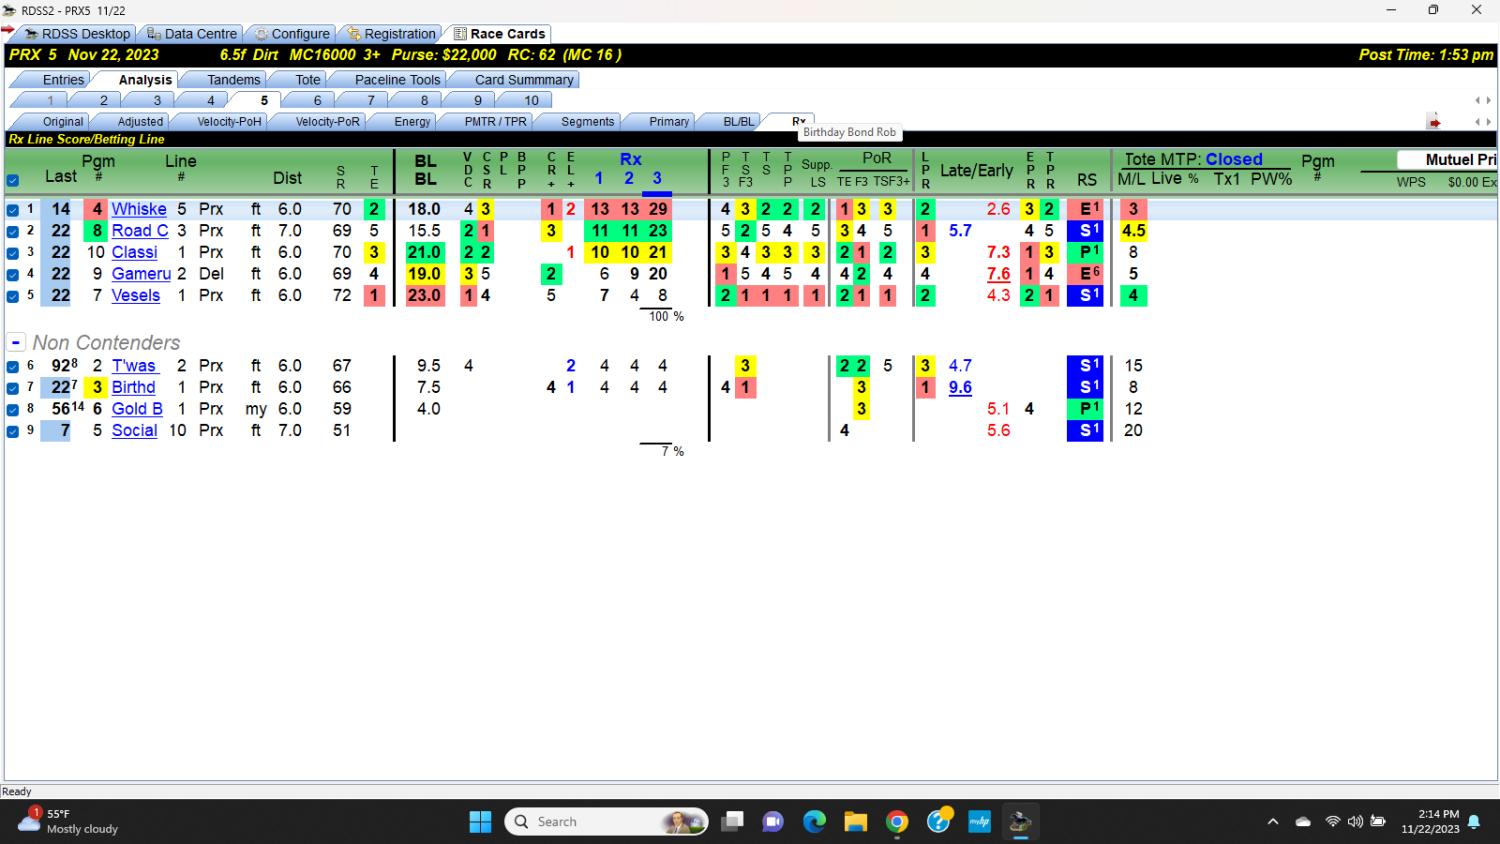Open File Explorer from taskbar
The image size is (1500, 844).
click(856, 822)
